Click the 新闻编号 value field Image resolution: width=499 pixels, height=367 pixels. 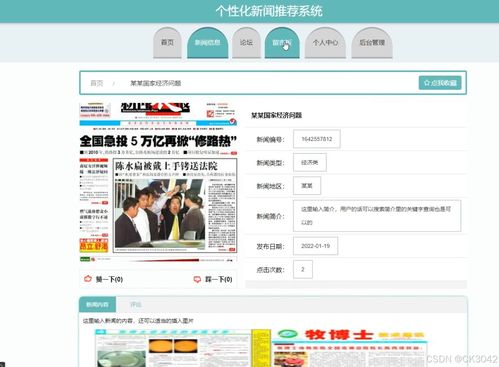point(317,139)
